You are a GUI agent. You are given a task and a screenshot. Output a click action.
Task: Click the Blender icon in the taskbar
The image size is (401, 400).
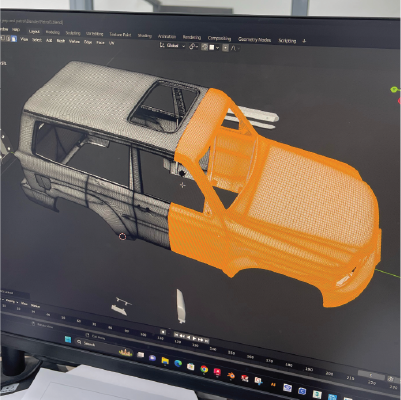click(x=230, y=376)
